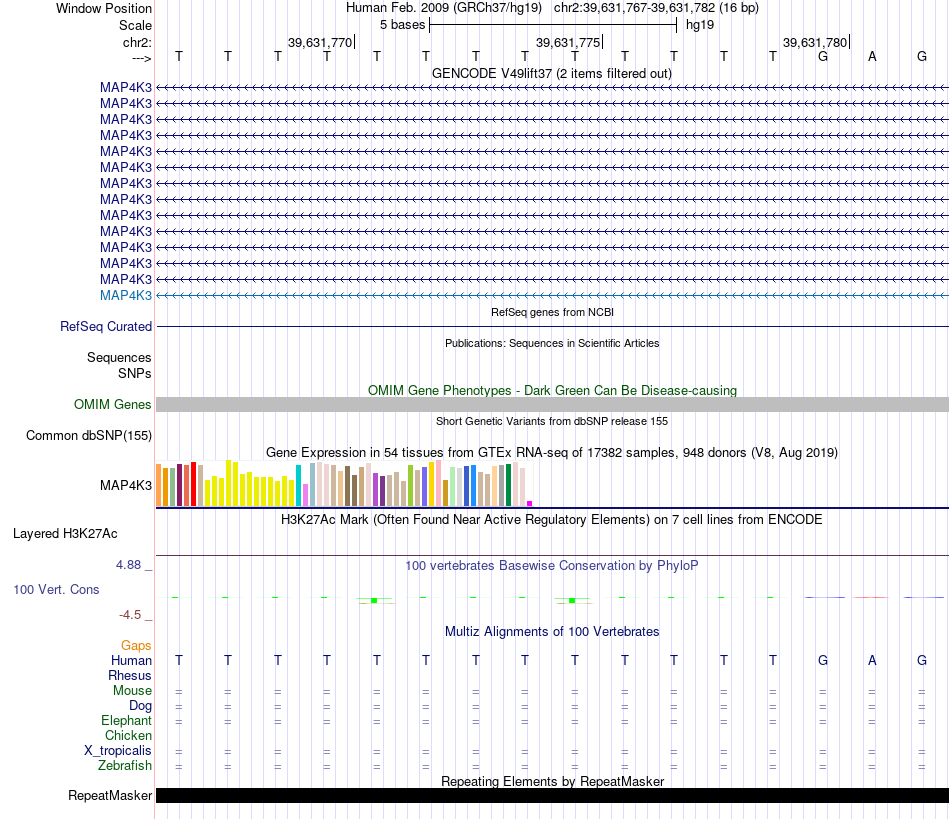Click the 39,631,775 position marker
This screenshot has width=950, height=819.
pyautogui.click(x=568, y=42)
